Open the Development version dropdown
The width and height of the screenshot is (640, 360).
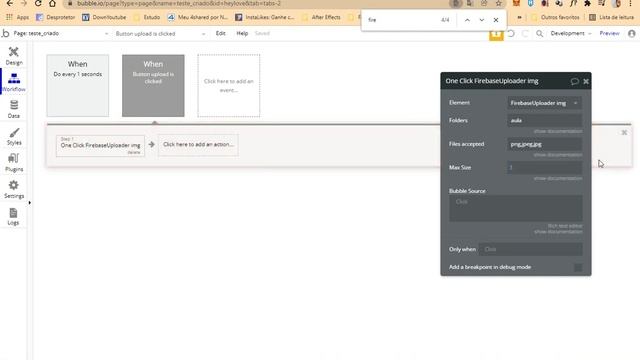tap(571, 33)
